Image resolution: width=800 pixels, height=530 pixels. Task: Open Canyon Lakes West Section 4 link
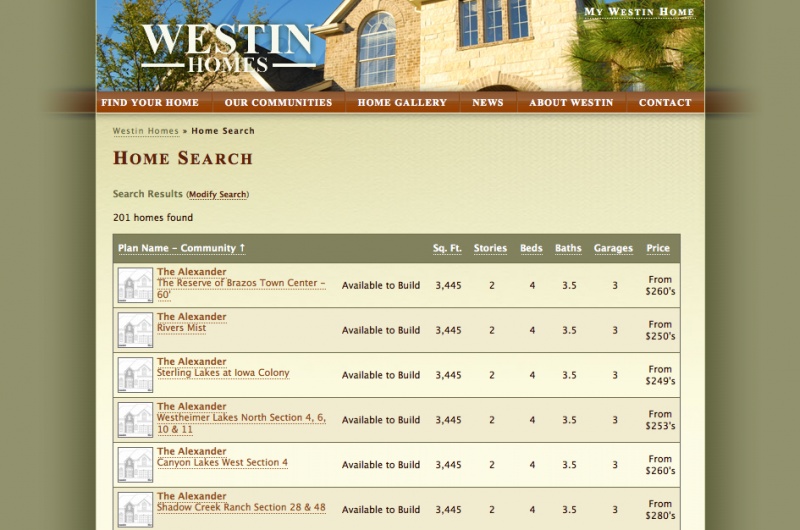222,463
